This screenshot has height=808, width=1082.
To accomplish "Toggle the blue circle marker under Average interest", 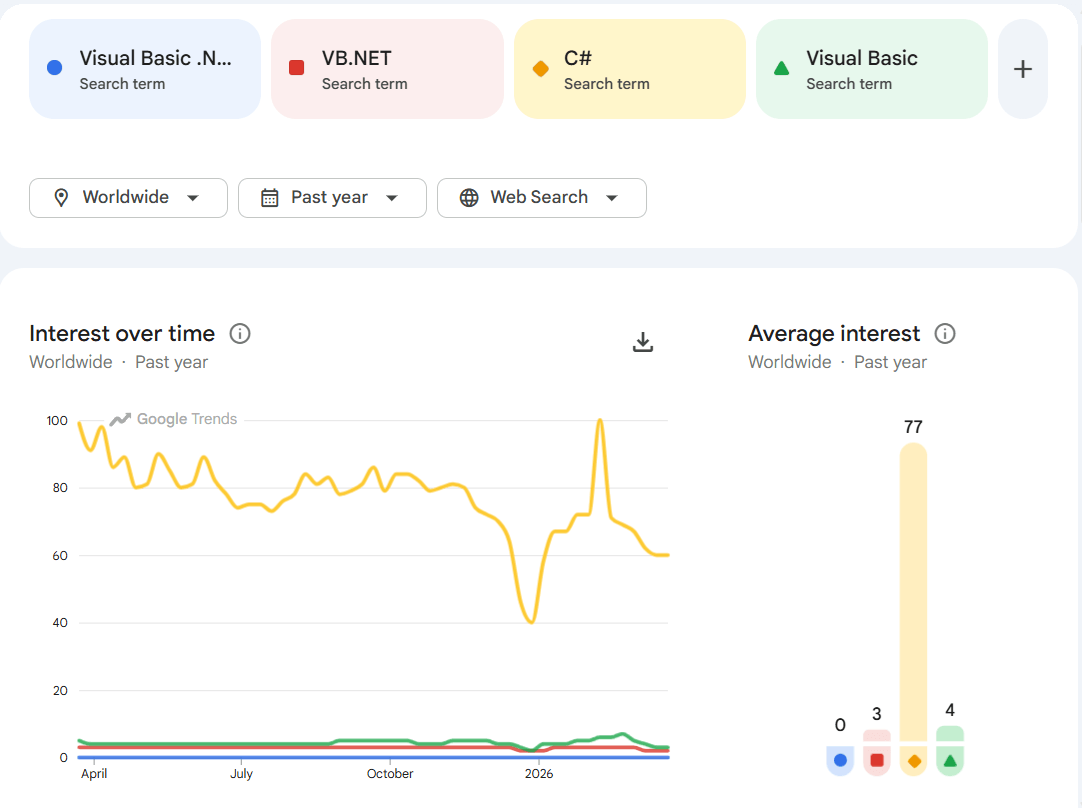I will point(840,761).
